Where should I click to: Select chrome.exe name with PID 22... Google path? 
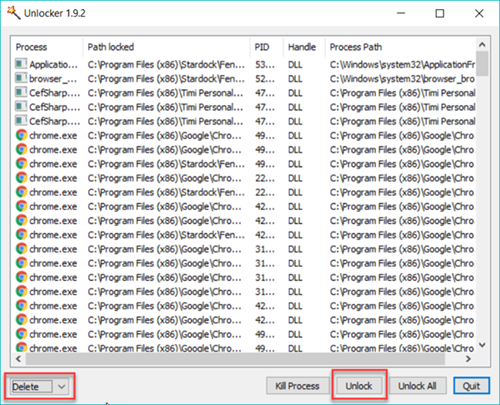53,178
